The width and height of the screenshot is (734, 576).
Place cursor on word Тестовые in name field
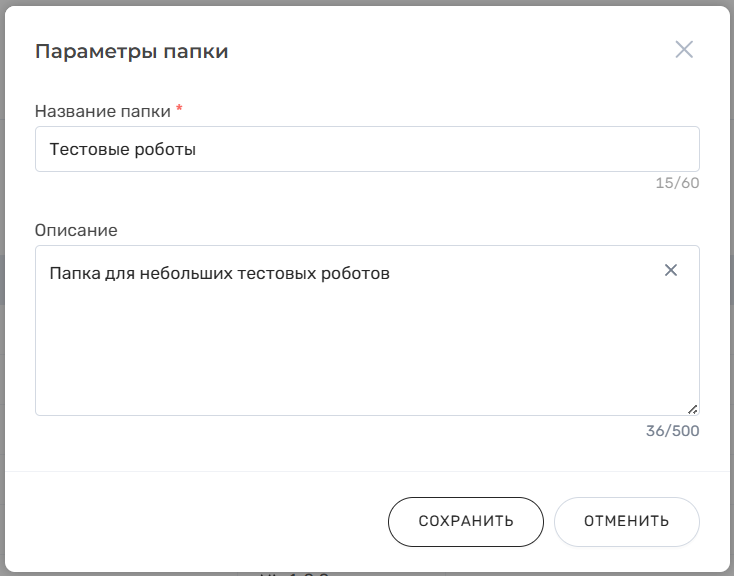point(88,149)
